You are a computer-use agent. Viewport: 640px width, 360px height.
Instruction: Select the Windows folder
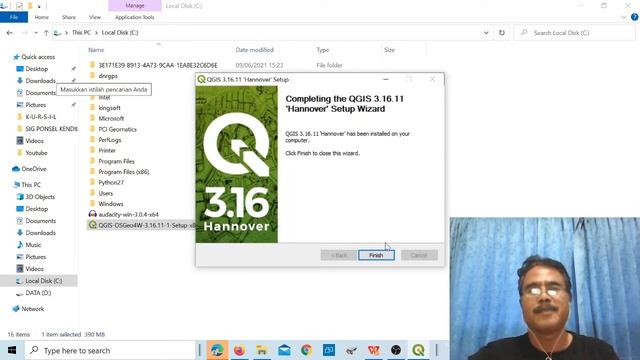tap(111, 204)
